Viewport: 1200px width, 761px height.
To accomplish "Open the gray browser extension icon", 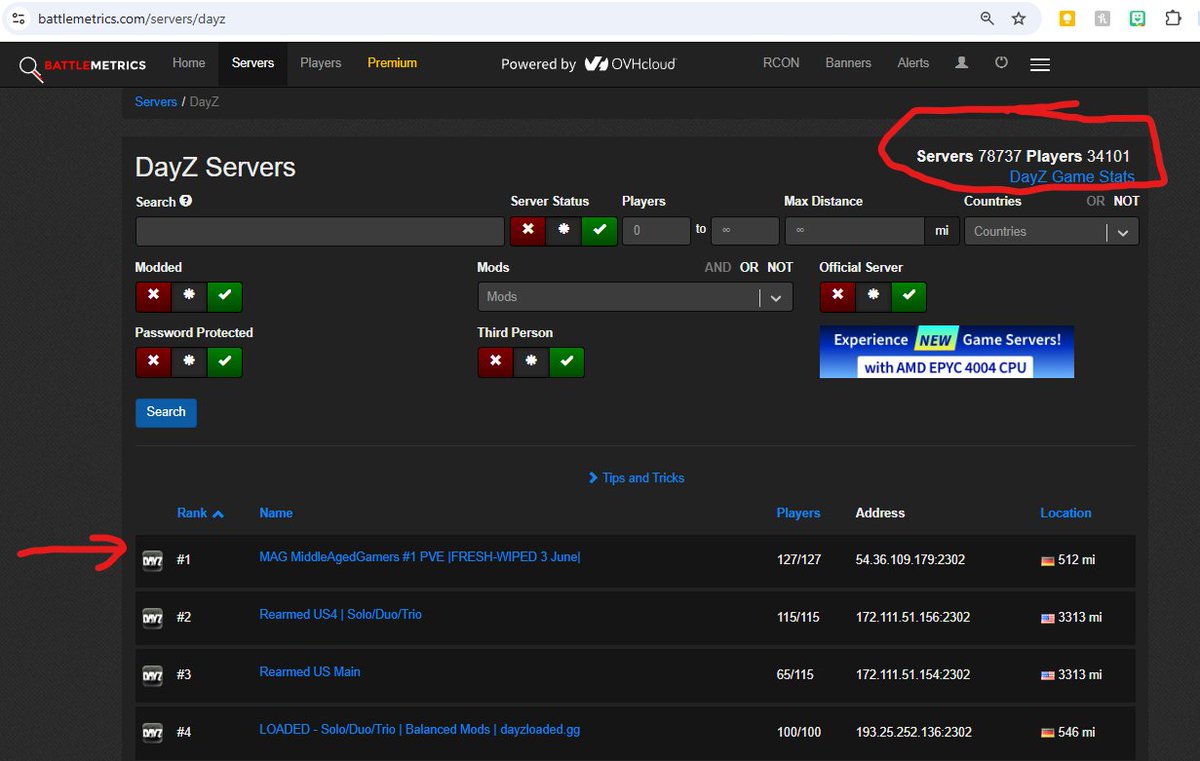I will 1102,18.
